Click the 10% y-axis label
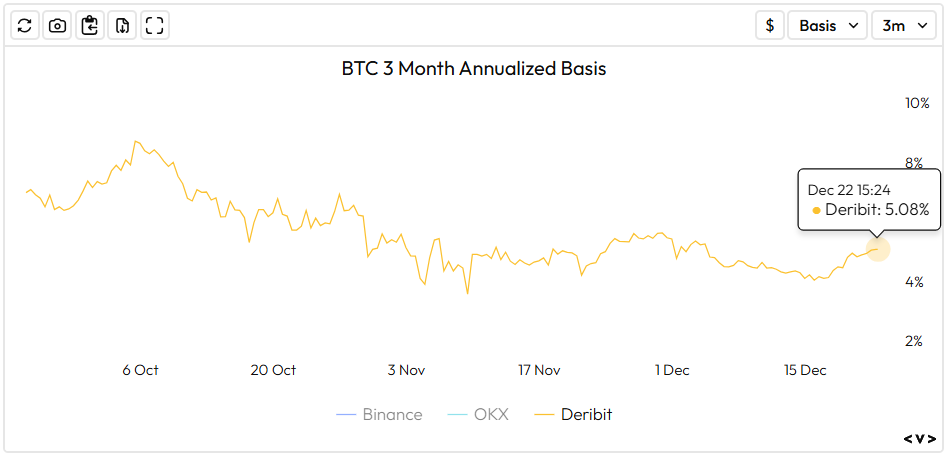The width and height of the screenshot is (952, 456). point(917,103)
